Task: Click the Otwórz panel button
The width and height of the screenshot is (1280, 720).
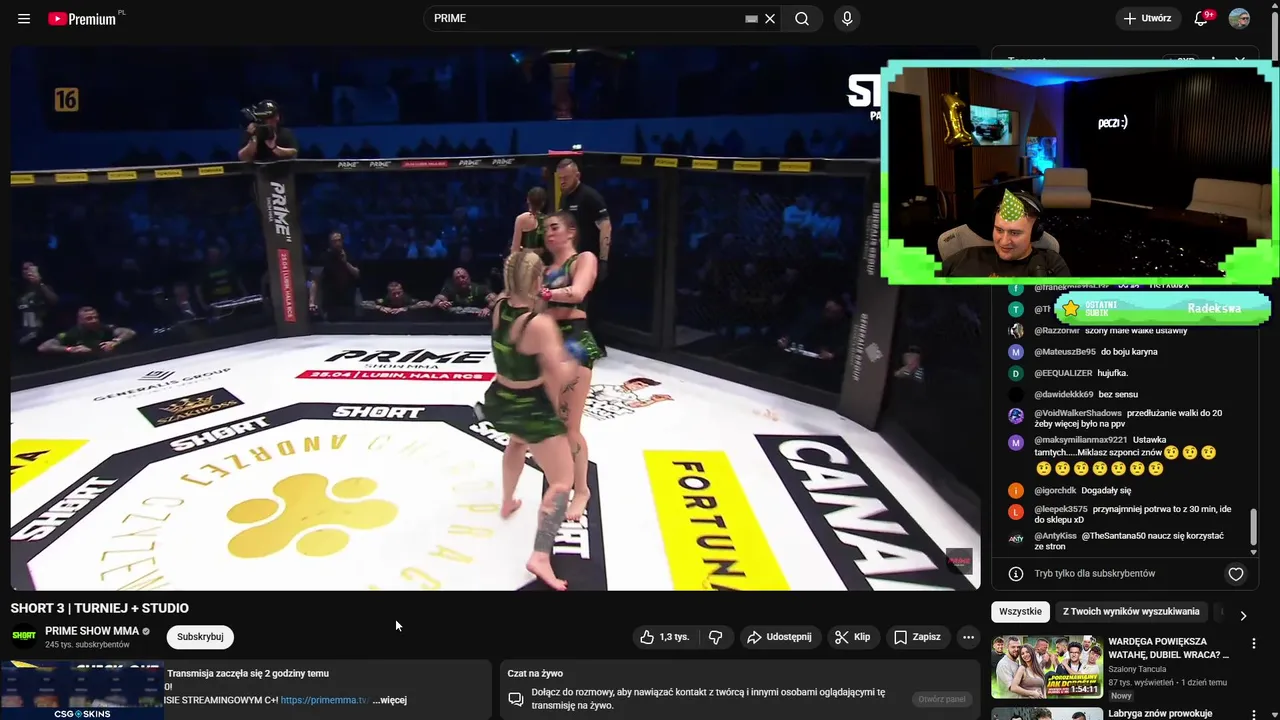Action: coord(942,699)
